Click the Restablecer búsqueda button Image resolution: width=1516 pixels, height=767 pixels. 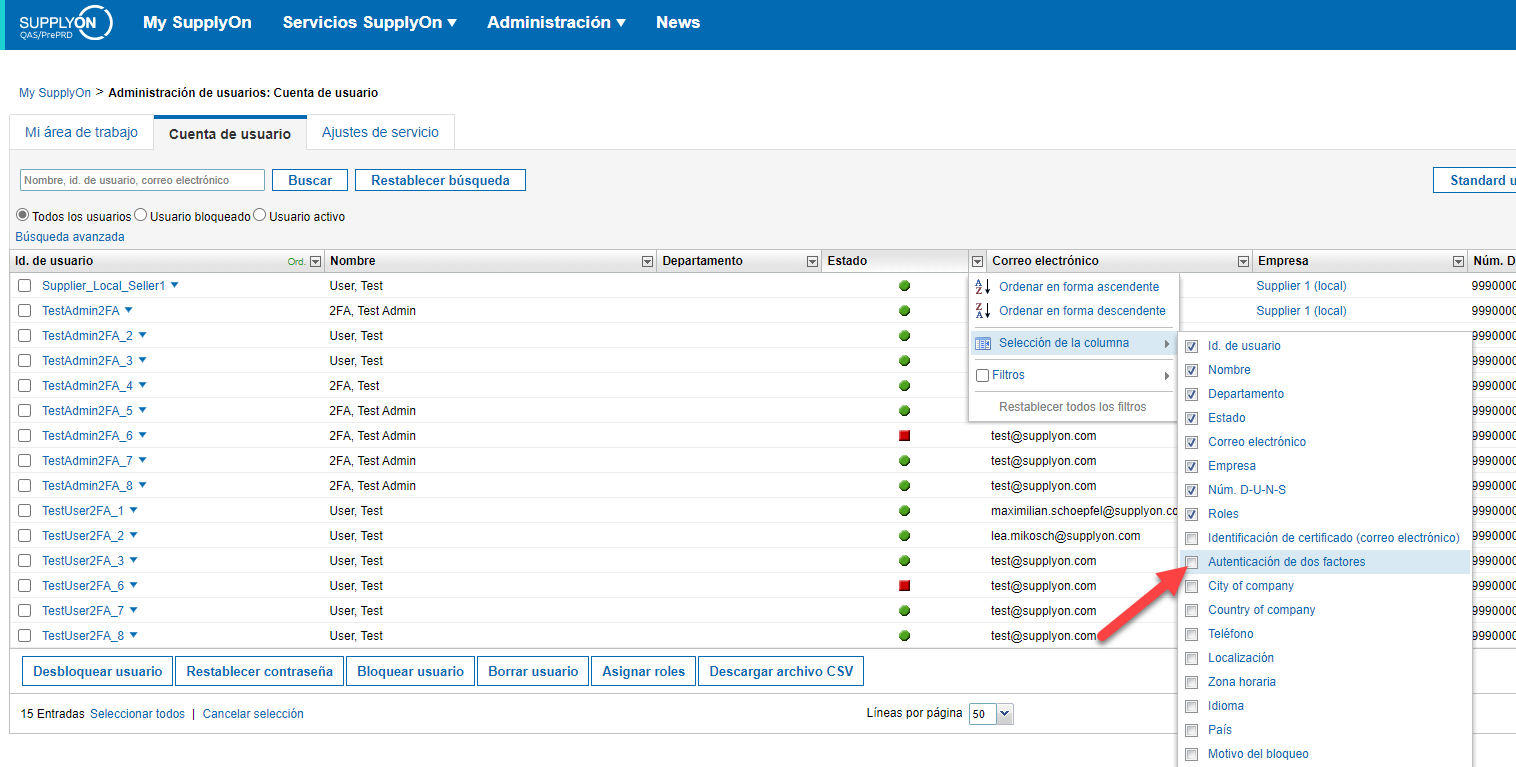click(x=440, y=180)
